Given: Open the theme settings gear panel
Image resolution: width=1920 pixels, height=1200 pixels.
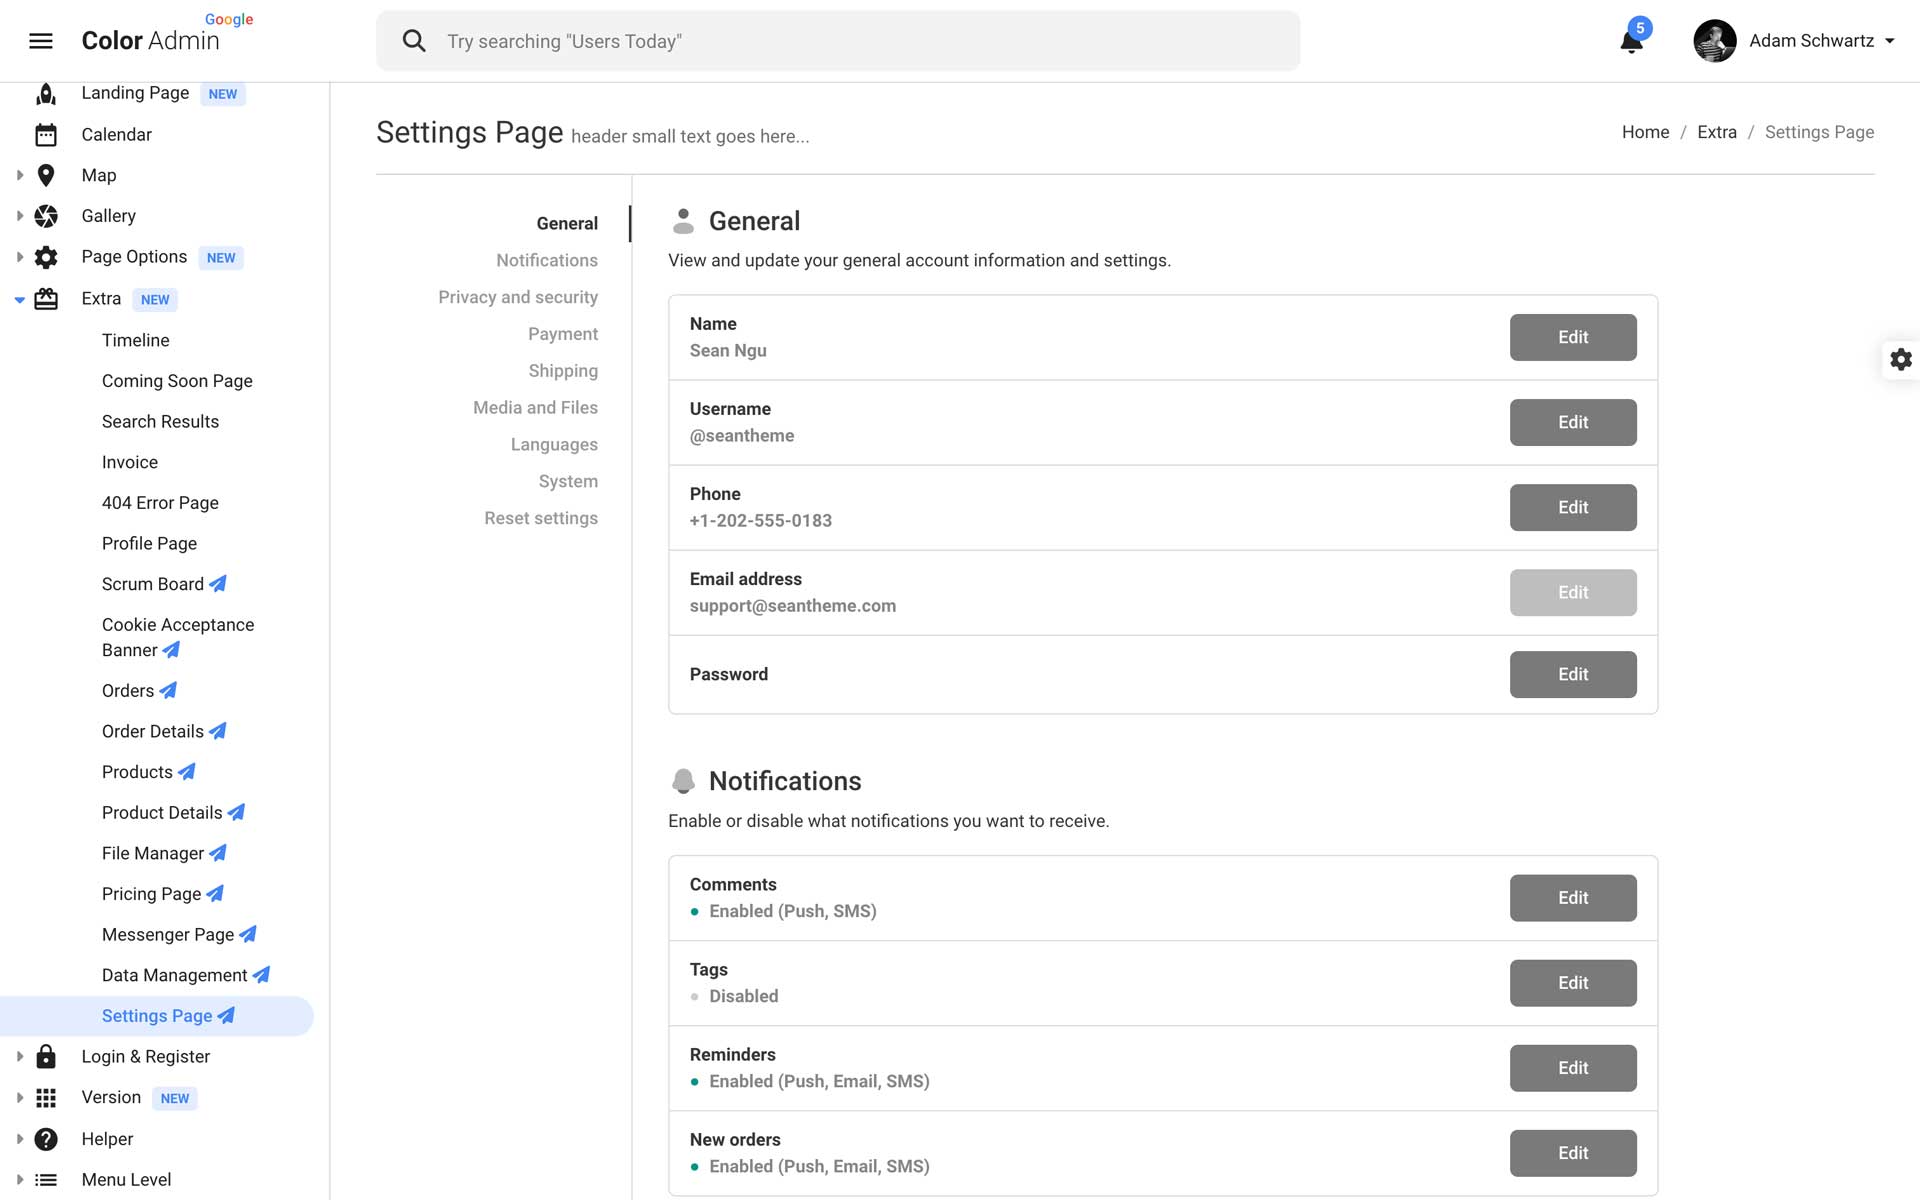Looking at the screenshot, I should coord(1900,360).
